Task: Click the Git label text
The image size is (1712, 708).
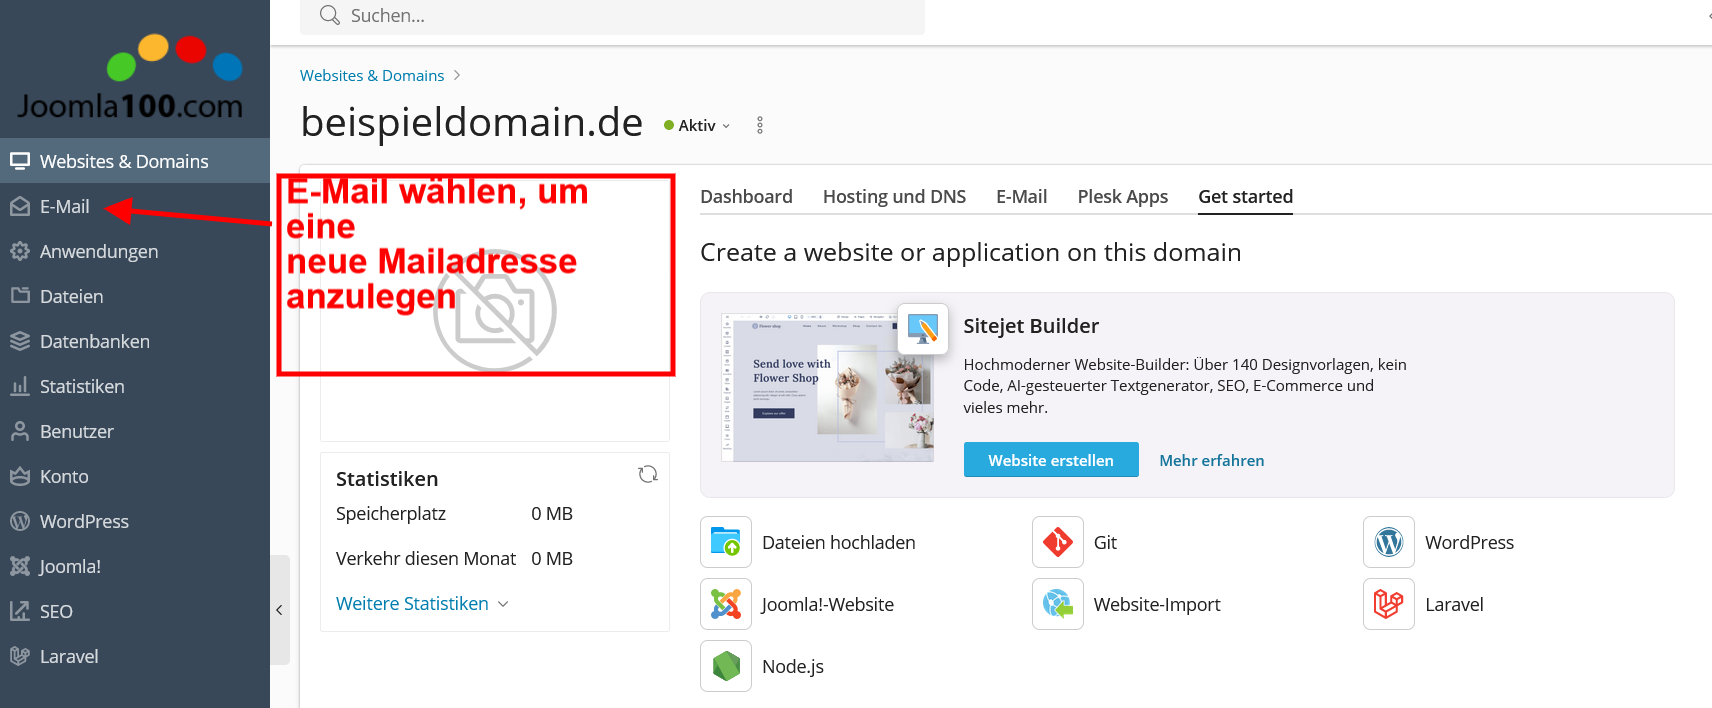Action: point(1105,542)
